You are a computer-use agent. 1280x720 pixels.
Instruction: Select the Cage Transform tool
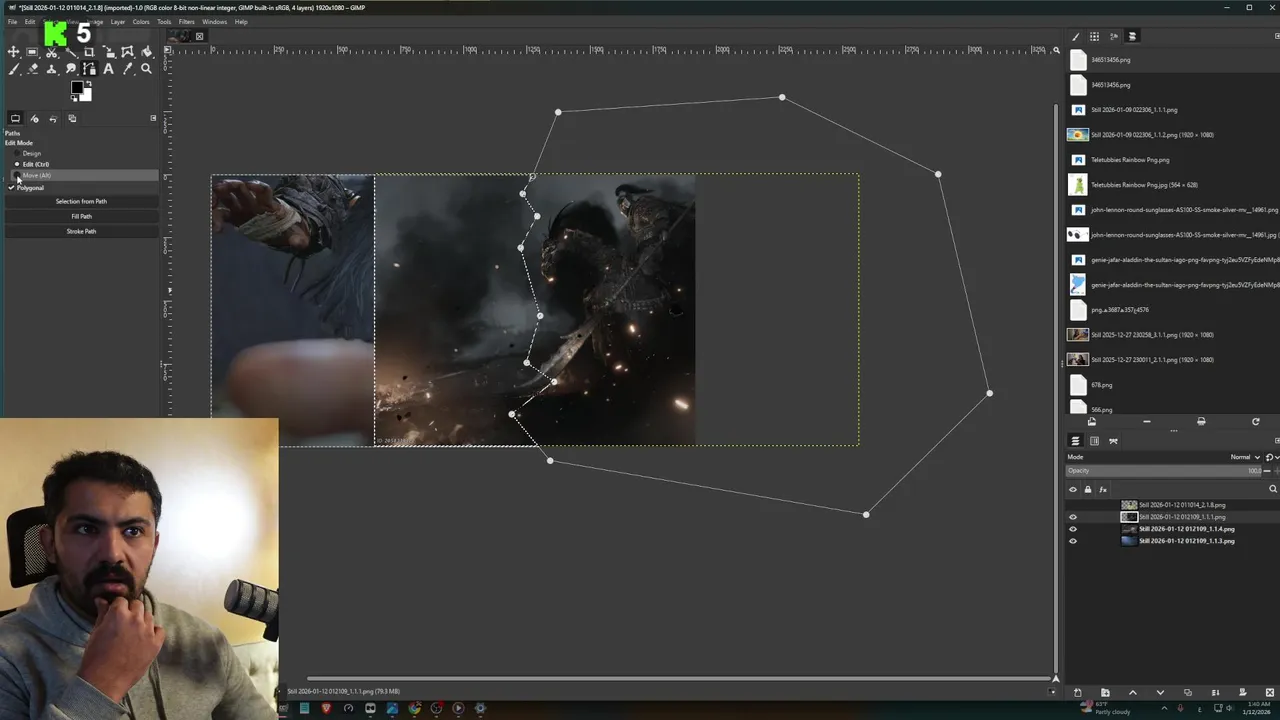127,52
